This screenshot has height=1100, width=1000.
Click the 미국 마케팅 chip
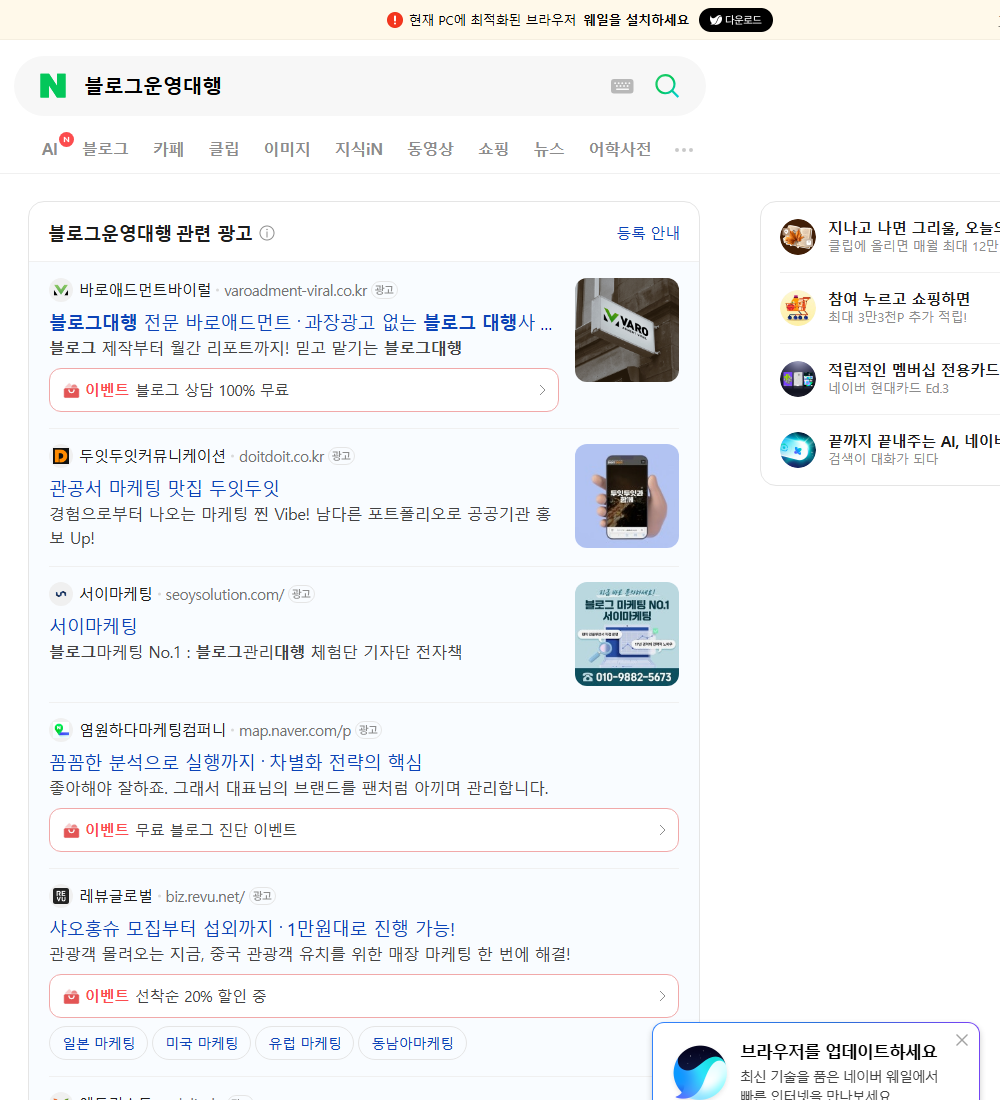[x=201, y=1043]
